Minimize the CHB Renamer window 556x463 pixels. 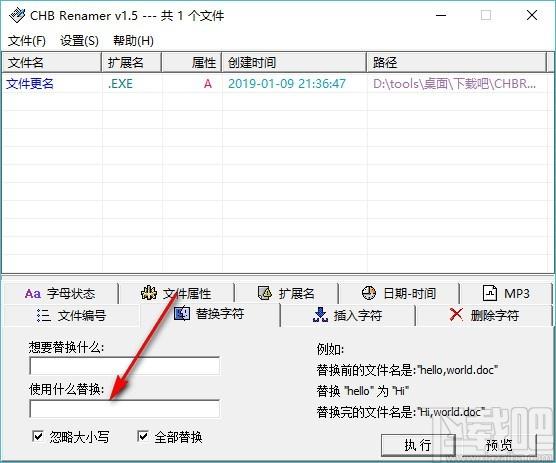point(441,15)
